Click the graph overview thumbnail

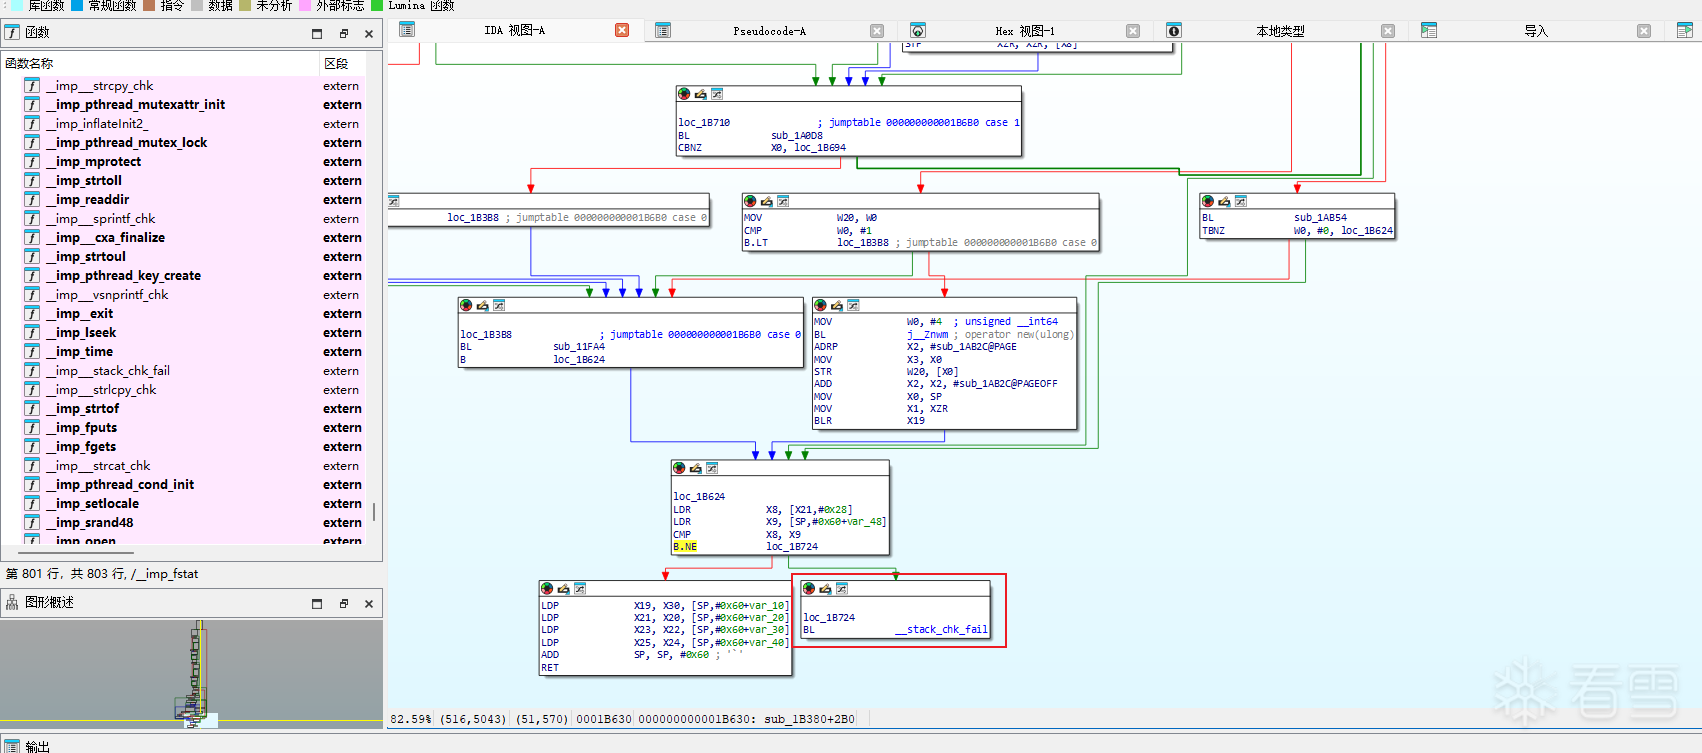191,675
